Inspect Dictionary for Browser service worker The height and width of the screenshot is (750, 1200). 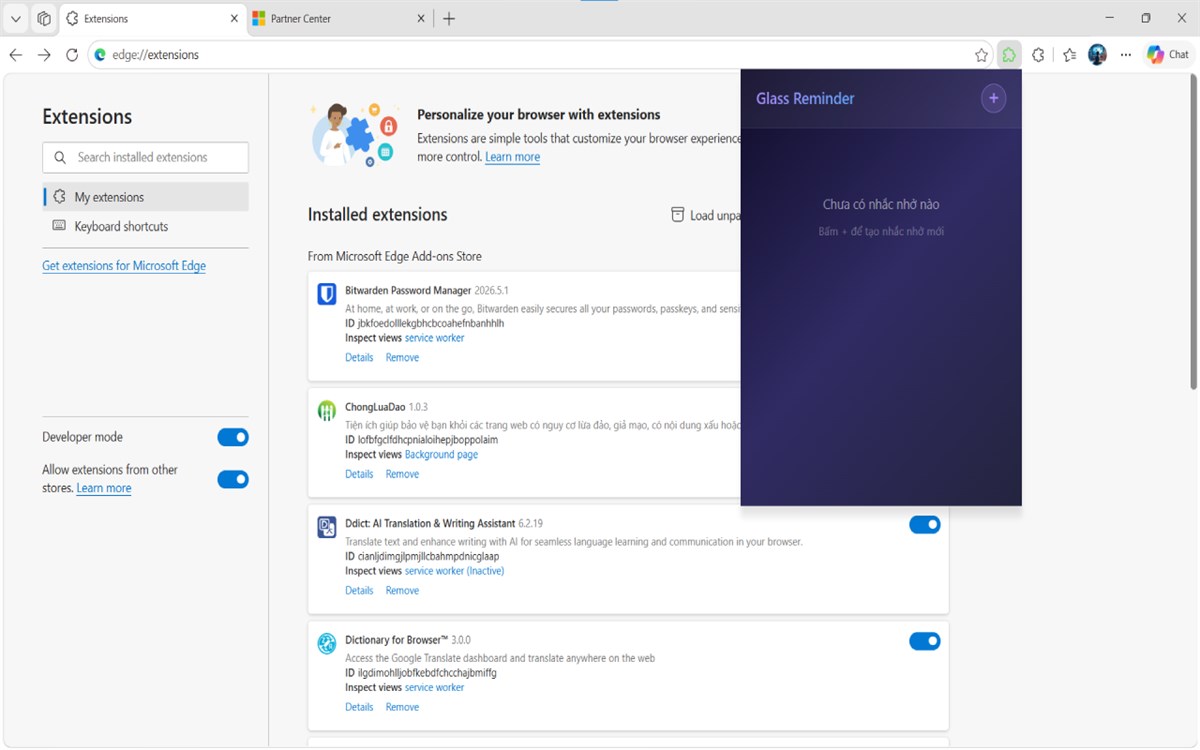(435, 687)
